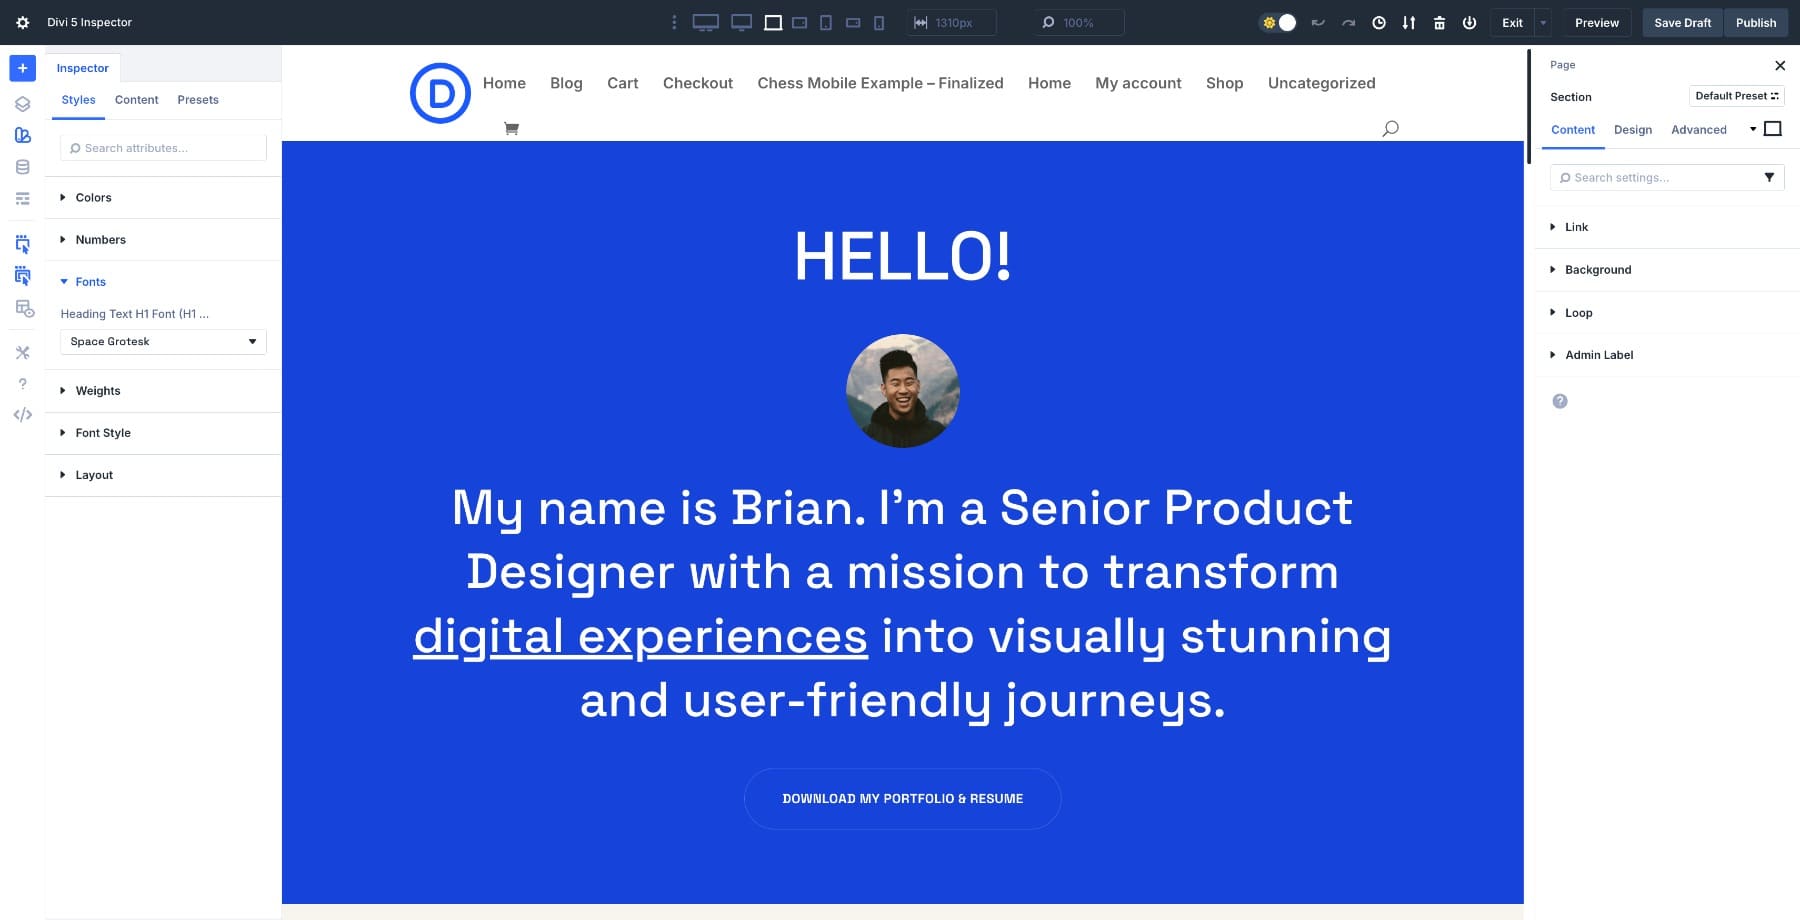Click the blue add module plus icon

(22, 68)
